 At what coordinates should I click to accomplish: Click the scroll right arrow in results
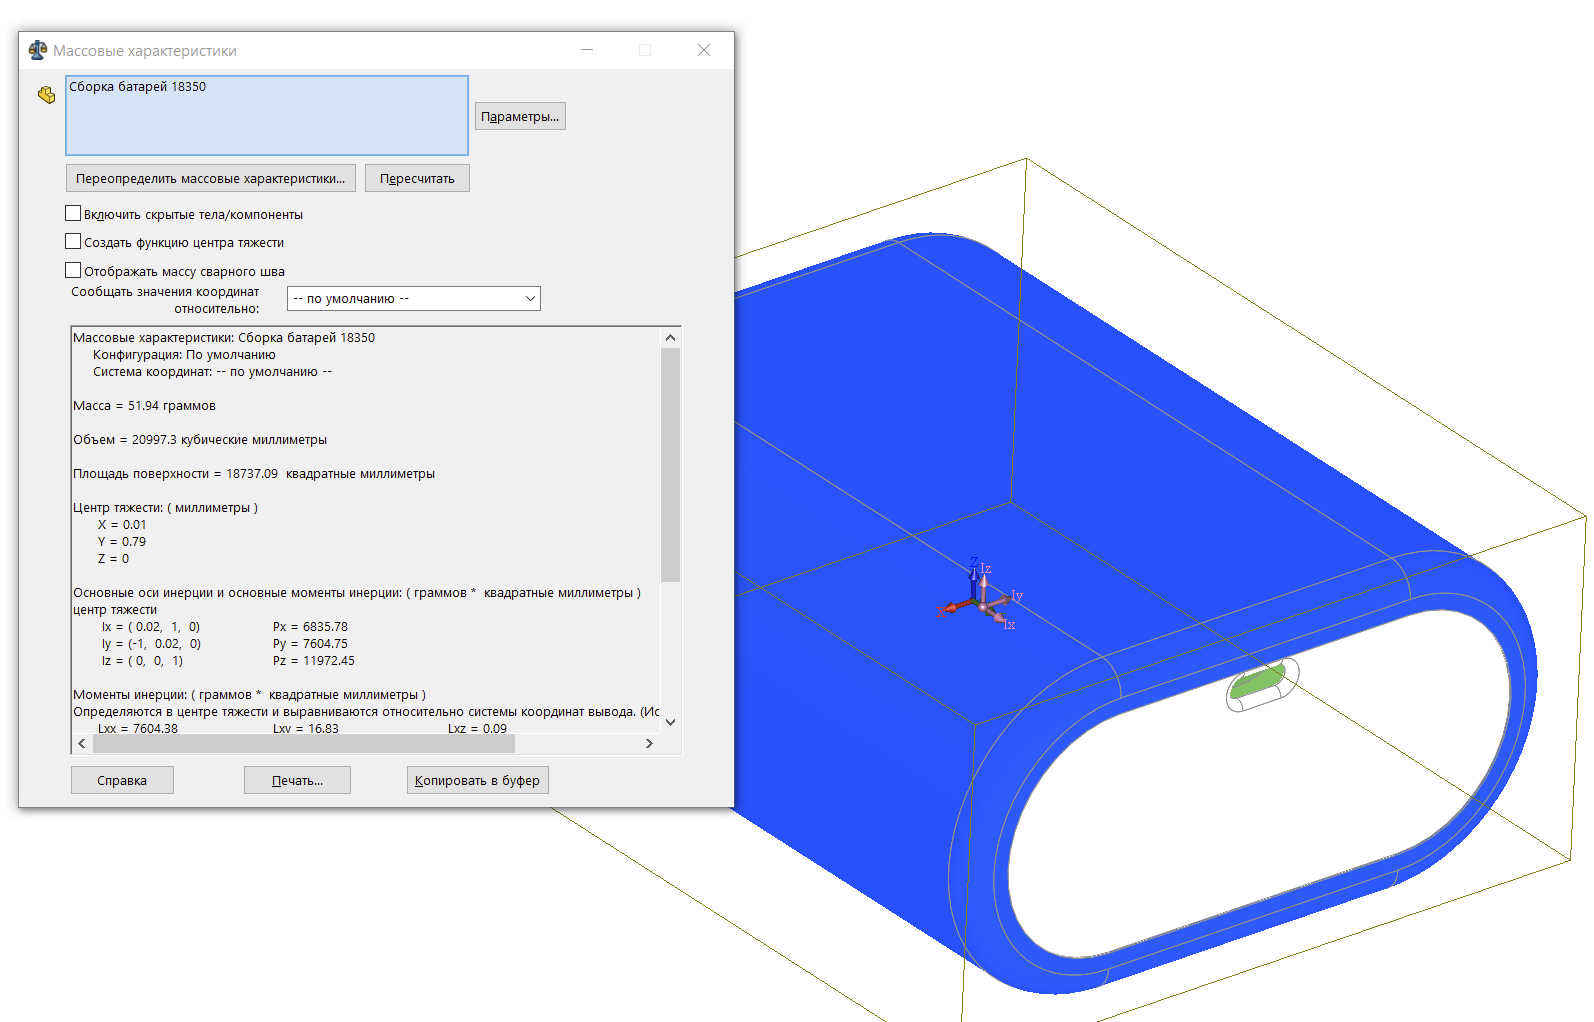[x=649, y=743]
